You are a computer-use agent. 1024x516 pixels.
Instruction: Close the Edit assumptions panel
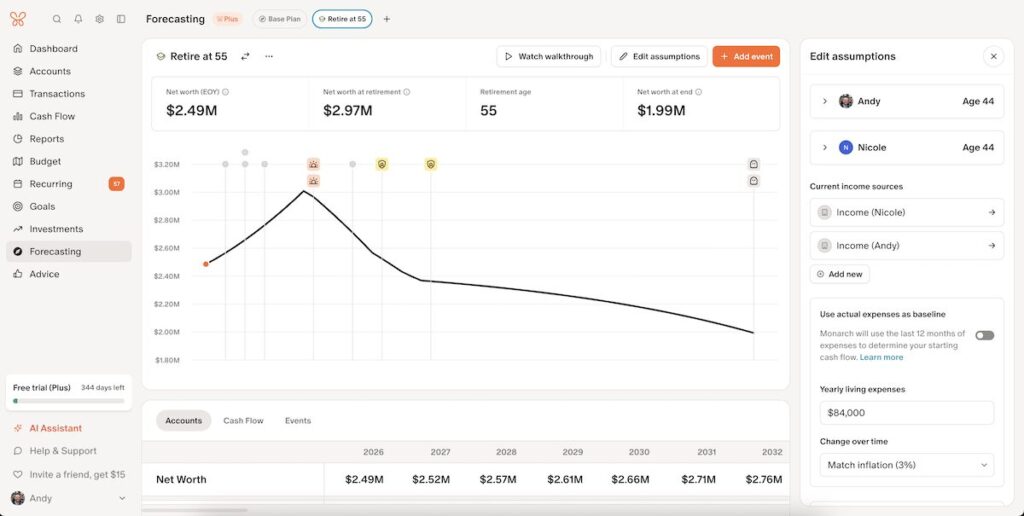(x=993, y=56)
